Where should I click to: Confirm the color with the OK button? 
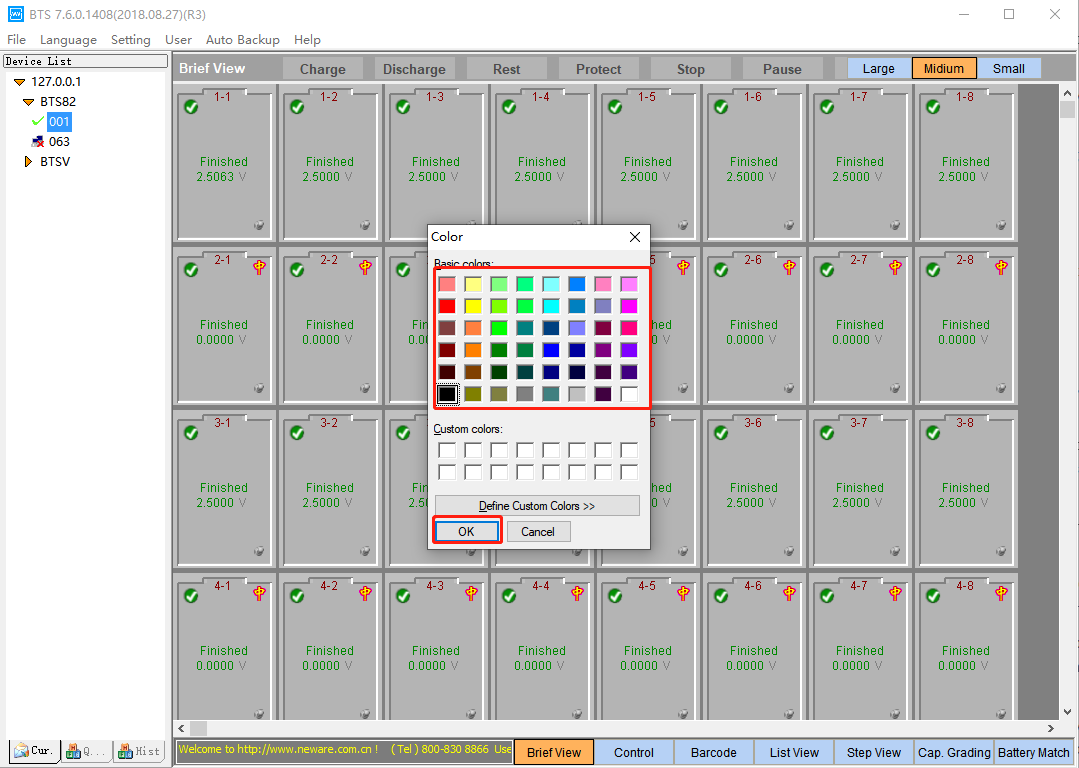click(x=467, y=531)
